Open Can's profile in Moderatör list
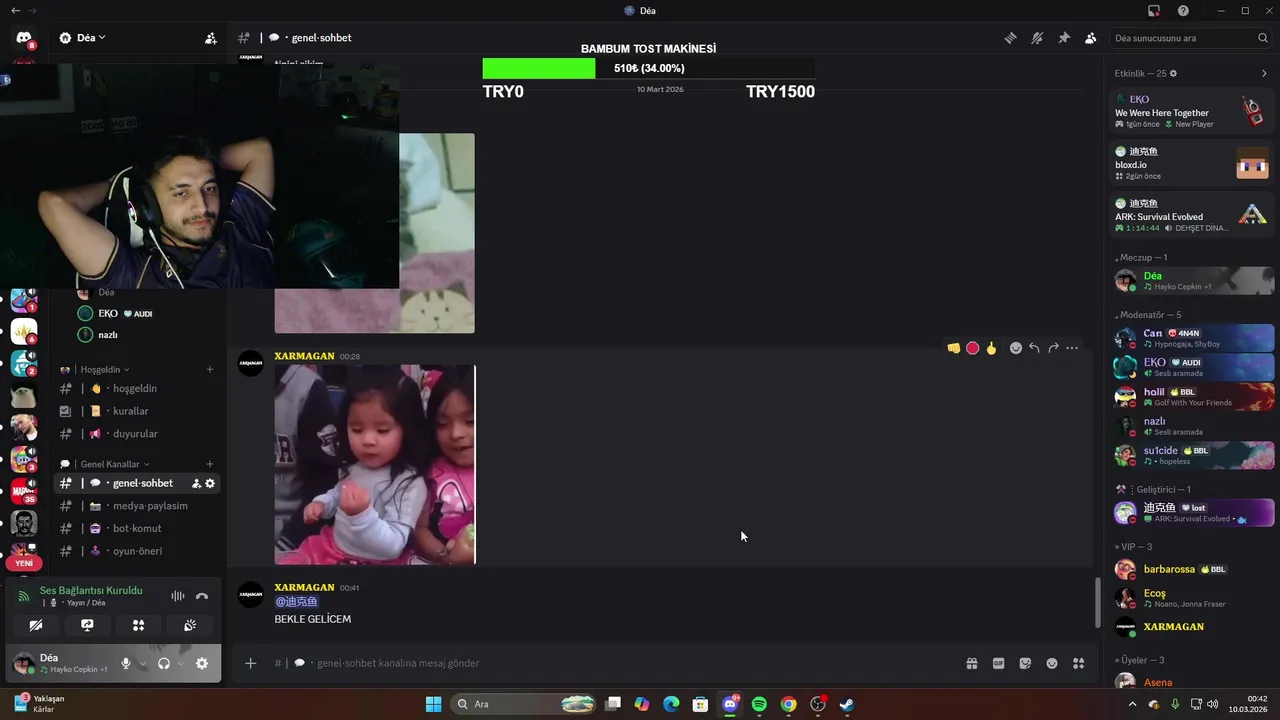This screenshot has width=1280, height=720. [x=1192, y=338]
